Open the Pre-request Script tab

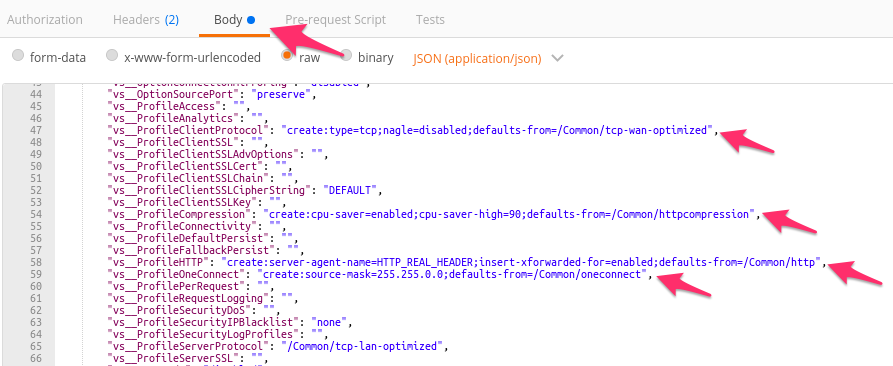pyautogui.click(x=335, y=19)
